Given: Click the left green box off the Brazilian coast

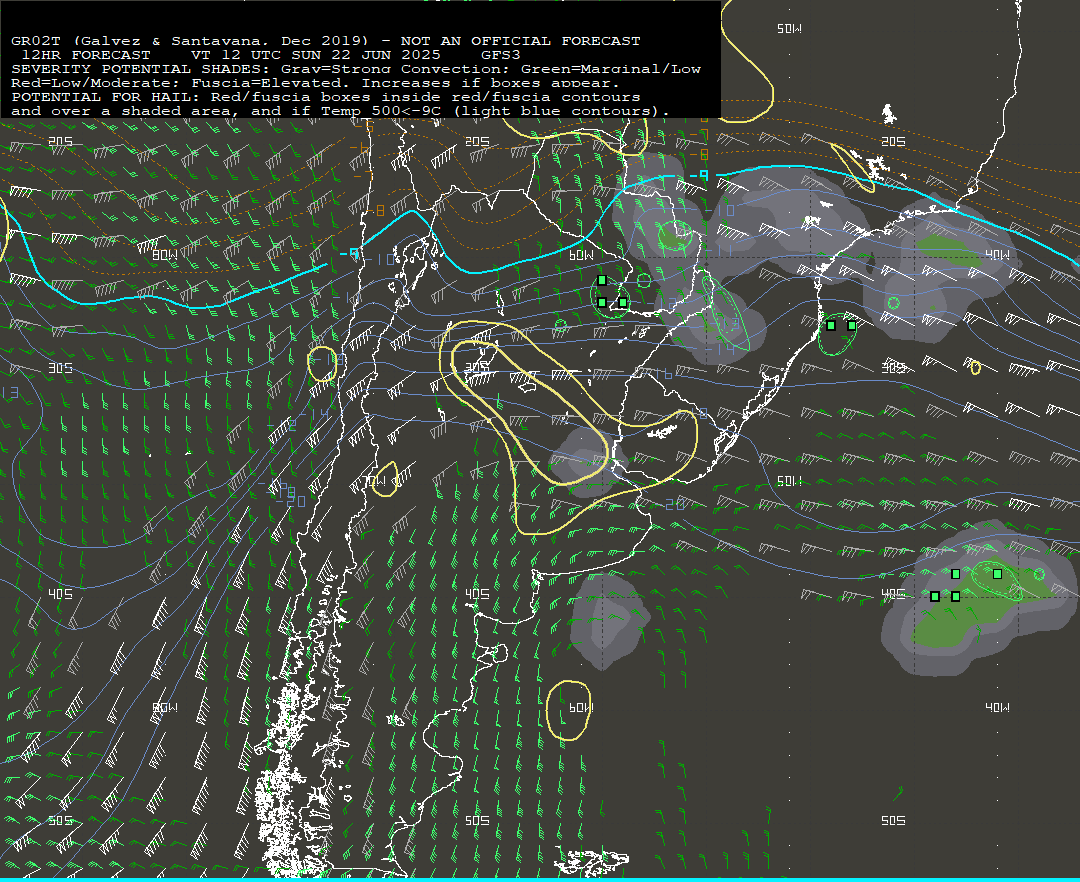Looking at the screenshot, I should pyautogui.click(x=831, y=326).
